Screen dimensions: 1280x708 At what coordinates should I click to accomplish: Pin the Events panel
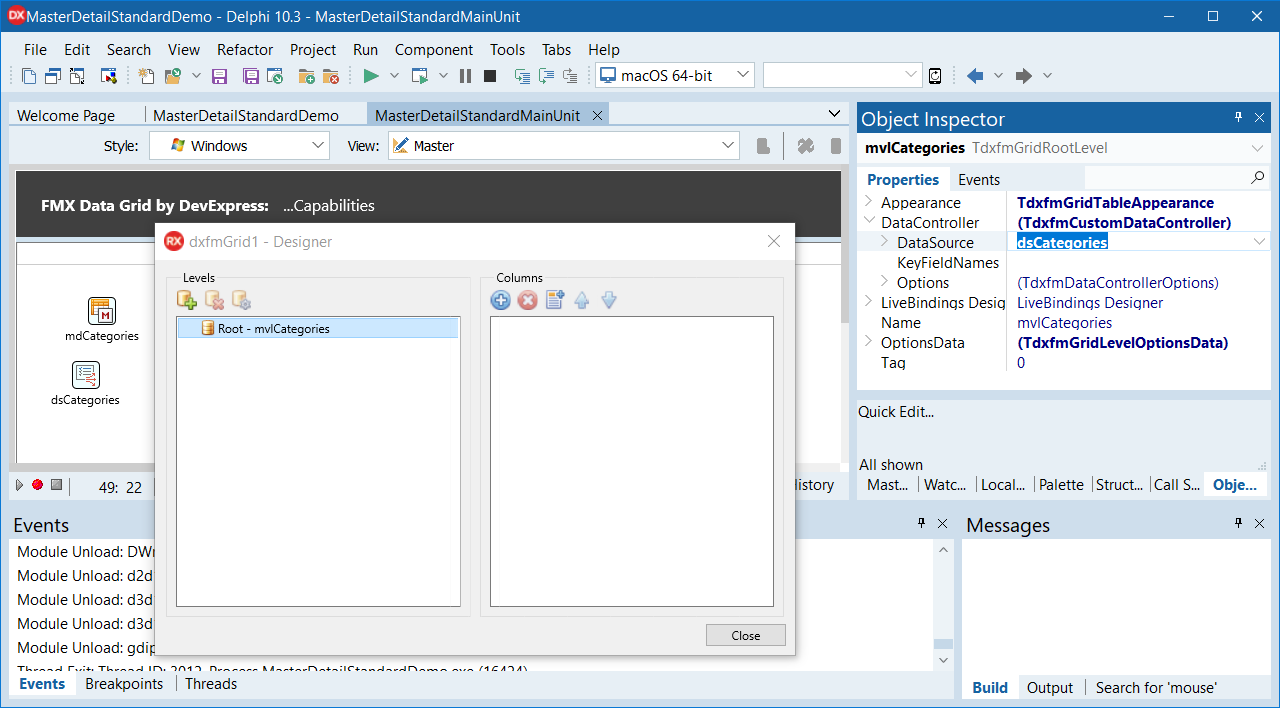click(921, 523)
